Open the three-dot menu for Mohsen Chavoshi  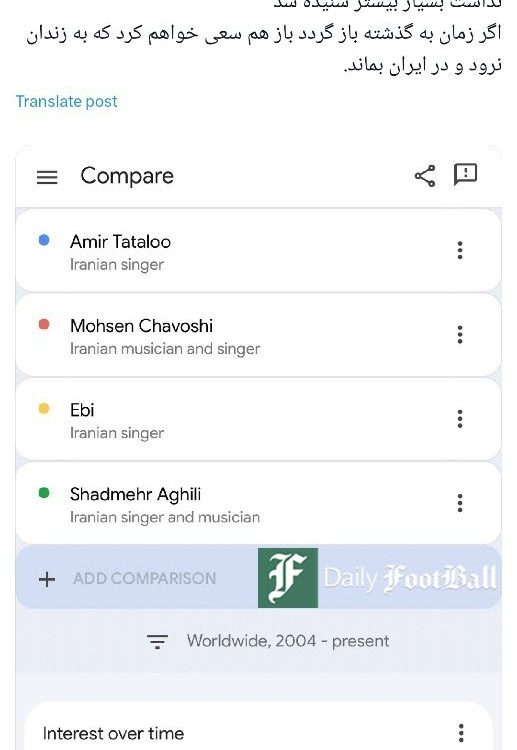click(460, 334)
